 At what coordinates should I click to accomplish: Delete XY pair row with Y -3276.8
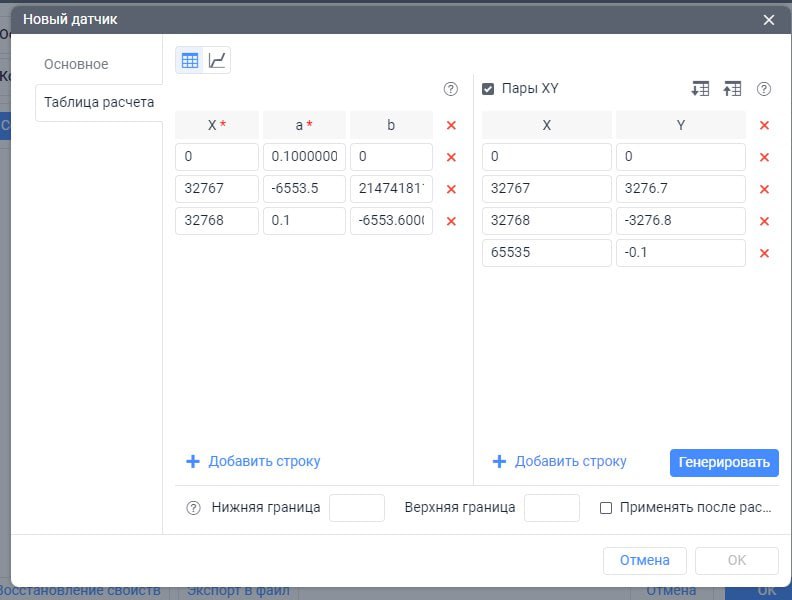pos(764,221)
